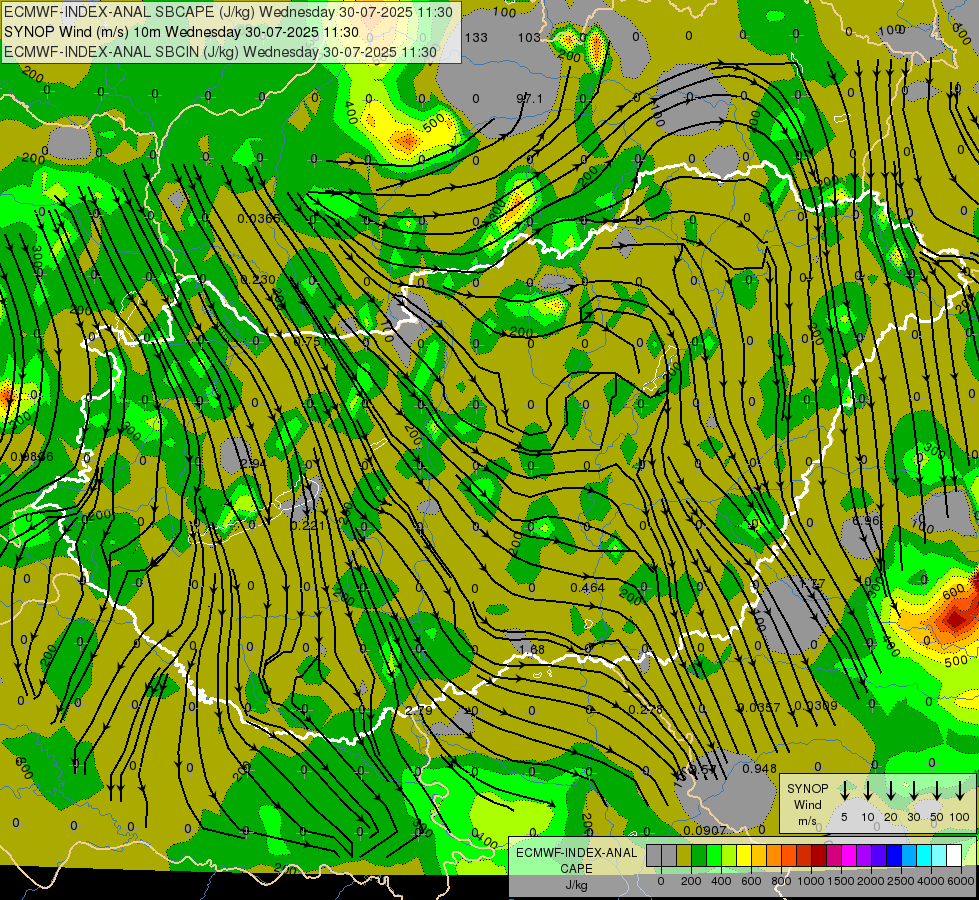The width and height of the screenshot is (979, 900).
Task: Select the dark red 1000 J/kg swatch
Action: click(x=819, y=855)
